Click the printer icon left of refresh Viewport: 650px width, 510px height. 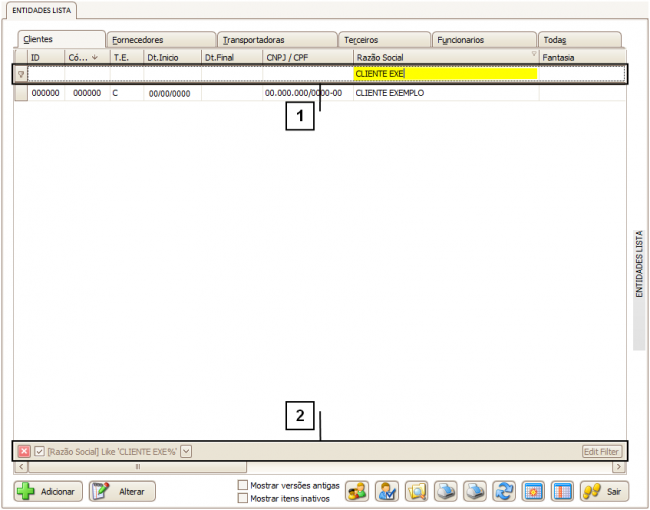(475, 491)
